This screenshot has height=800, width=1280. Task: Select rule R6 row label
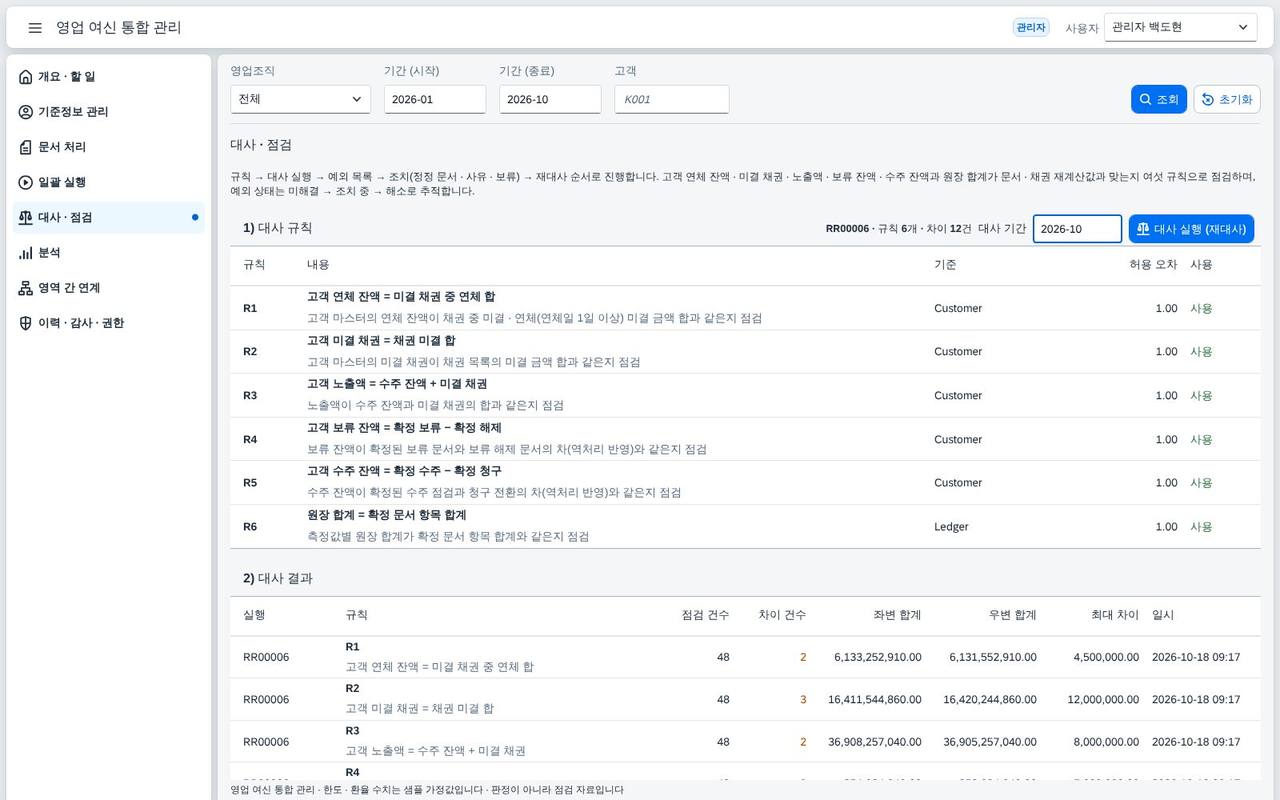pos(250,527)
